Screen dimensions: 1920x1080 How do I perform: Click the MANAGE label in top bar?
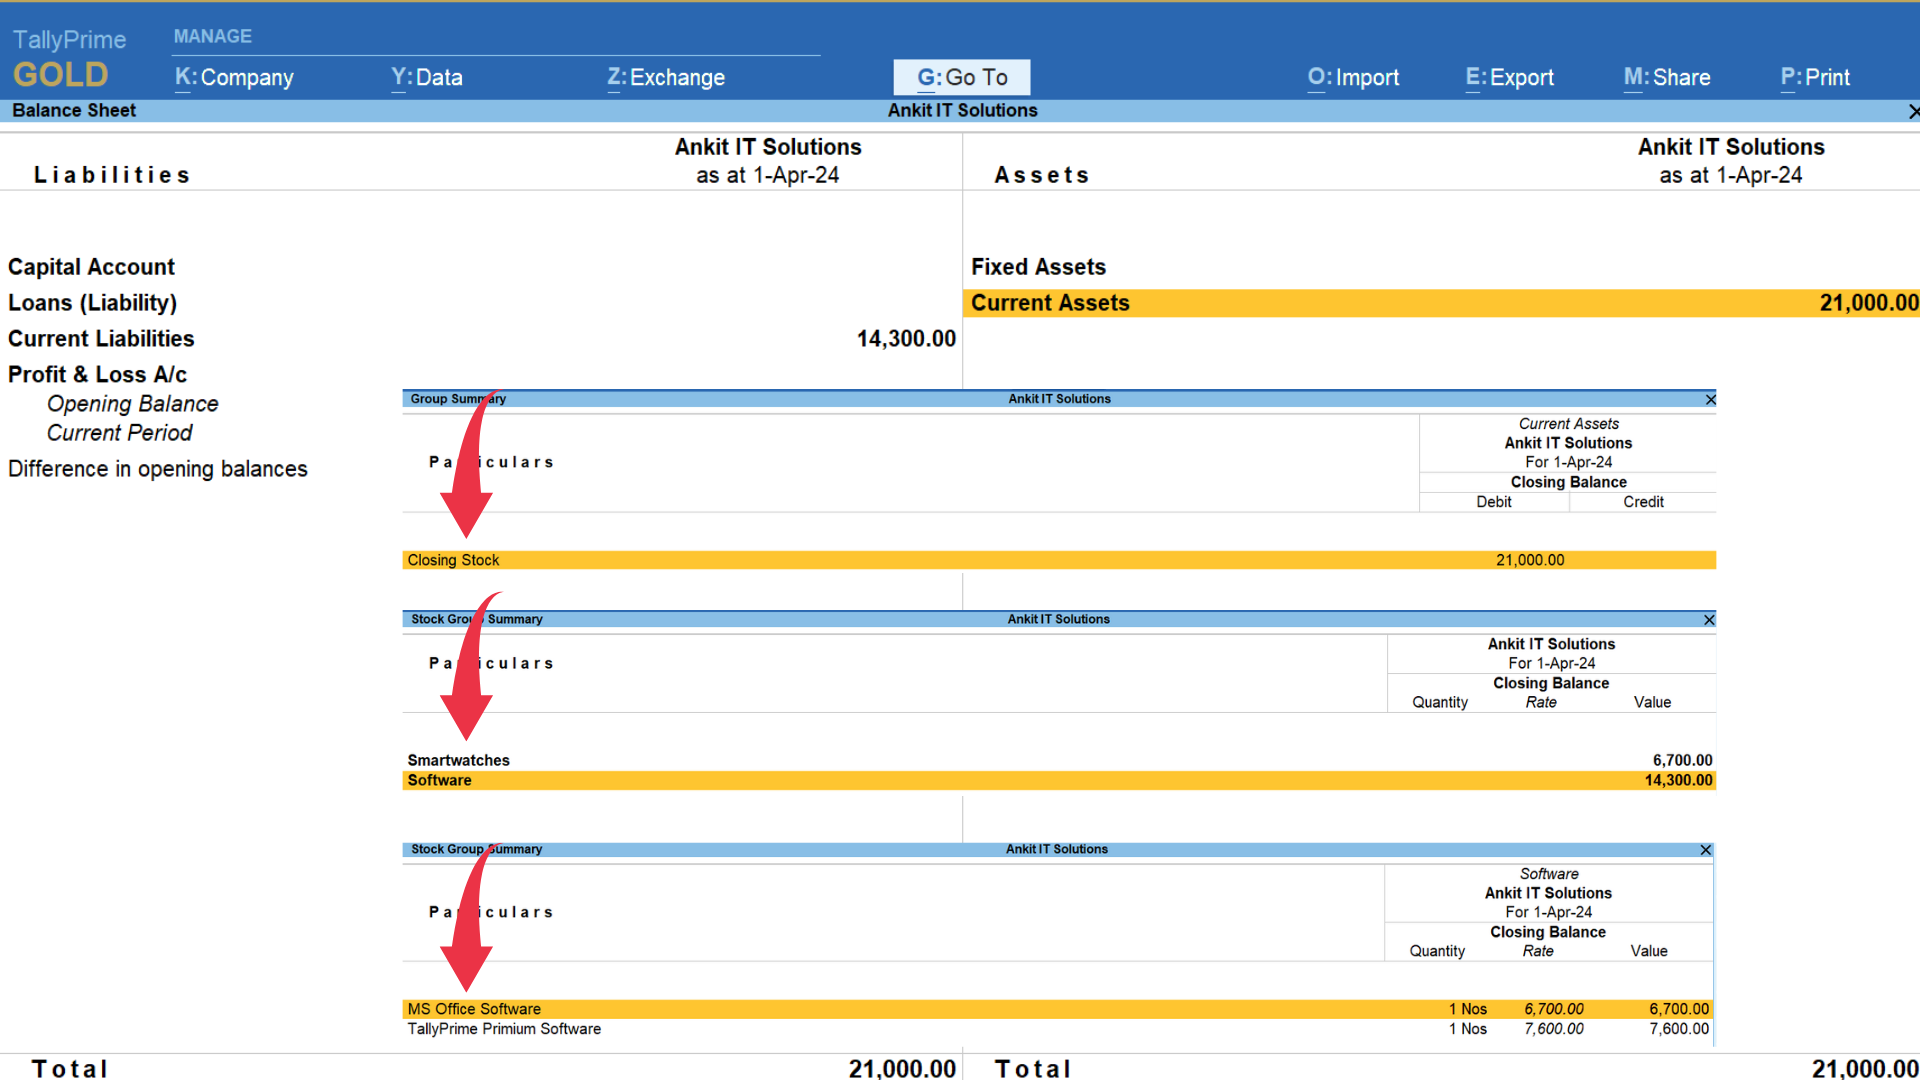[213, 36]
